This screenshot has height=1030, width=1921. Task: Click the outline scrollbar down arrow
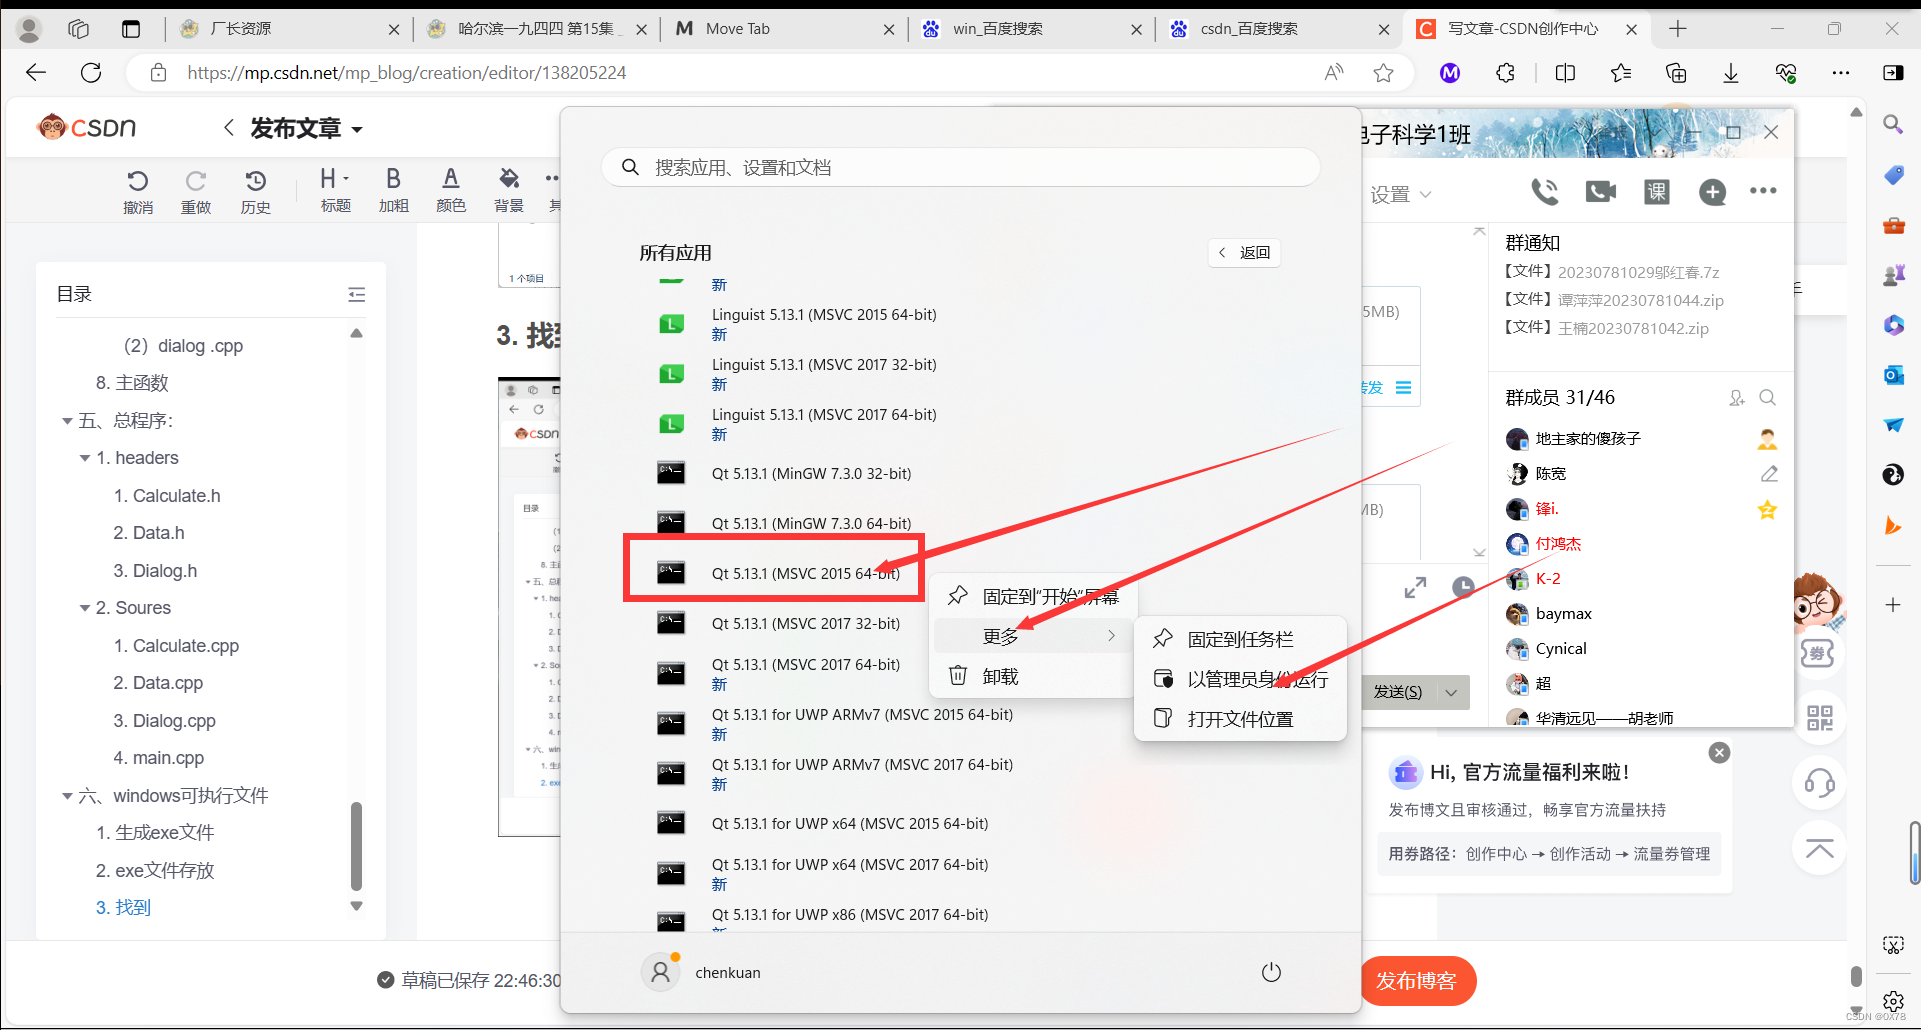(x=356, y=906)
